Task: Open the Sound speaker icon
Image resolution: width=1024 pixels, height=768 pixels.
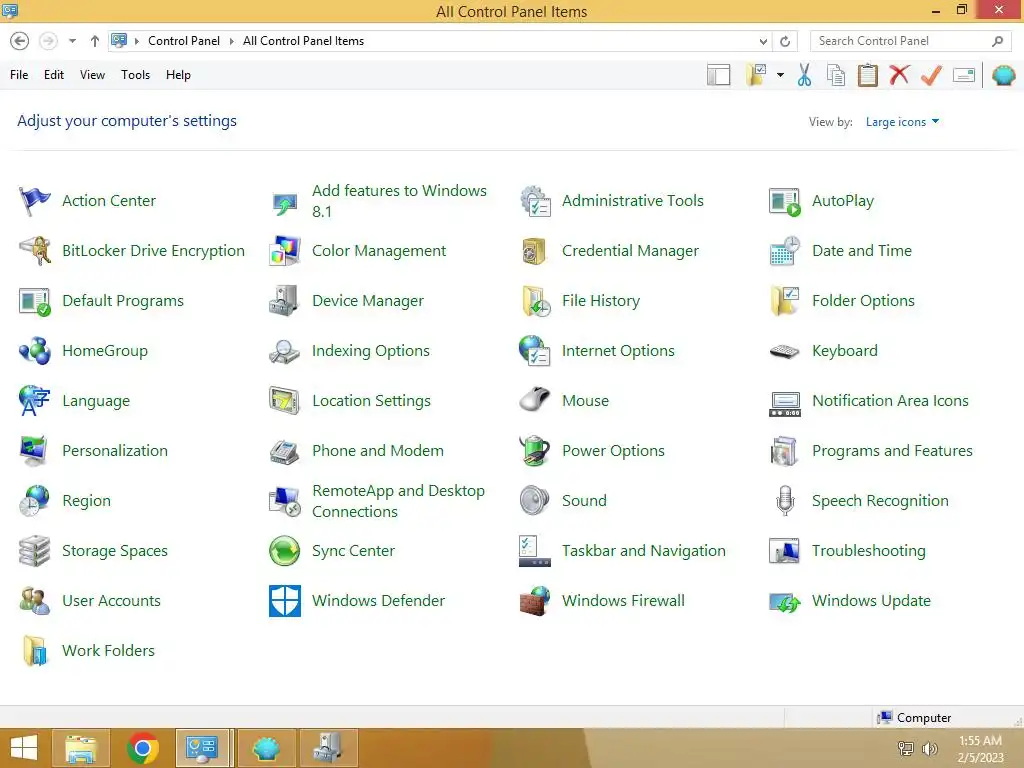Action: pos(535,501)
